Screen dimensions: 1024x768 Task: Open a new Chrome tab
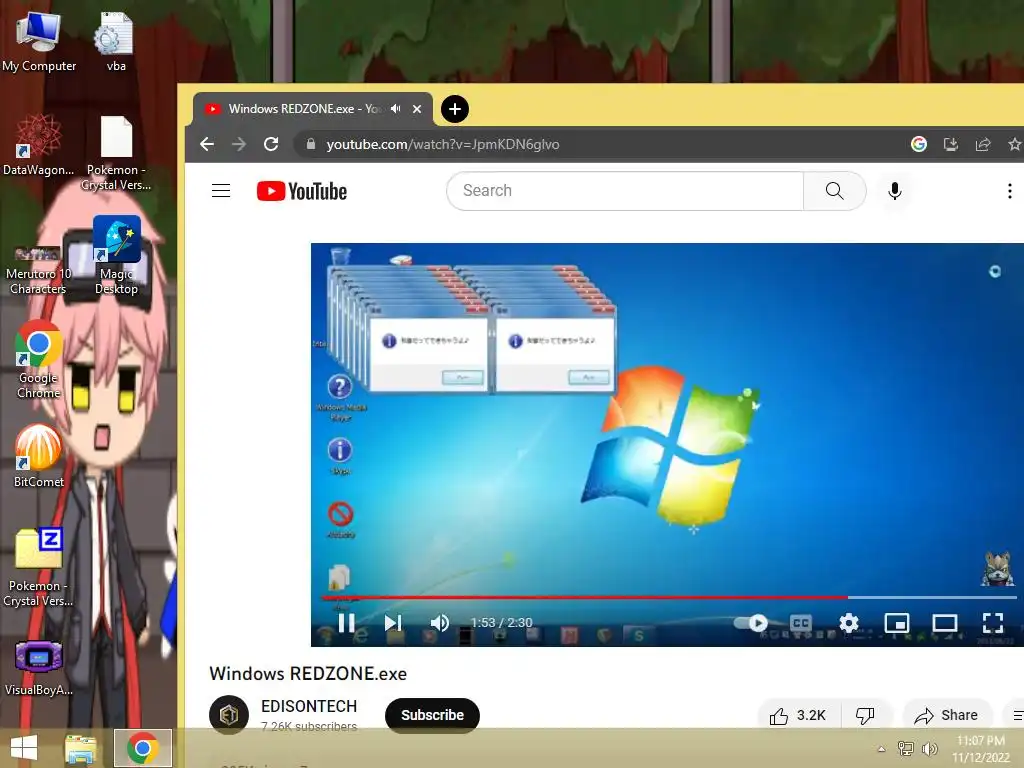coord(455,109)
